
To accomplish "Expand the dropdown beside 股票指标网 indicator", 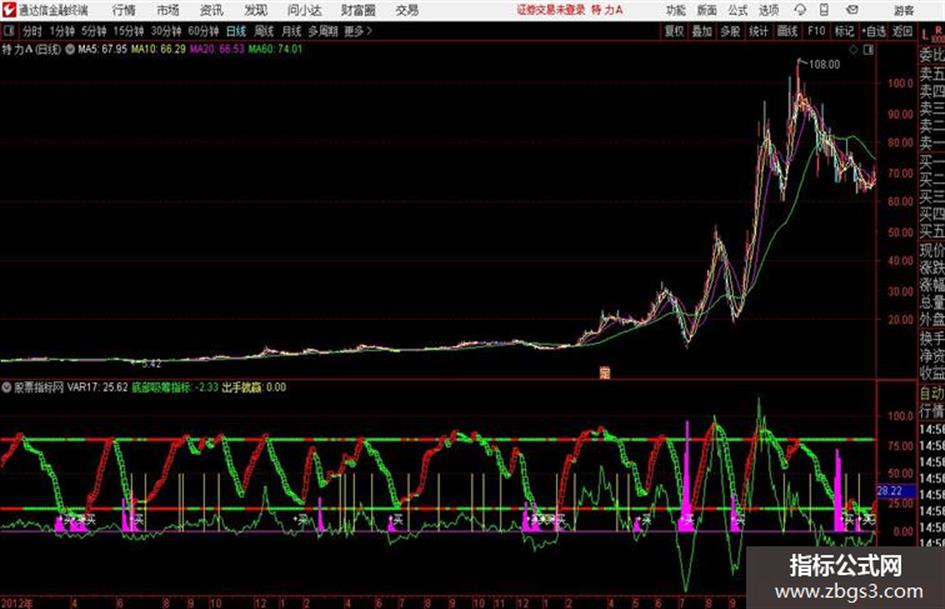I will point(7,387).
